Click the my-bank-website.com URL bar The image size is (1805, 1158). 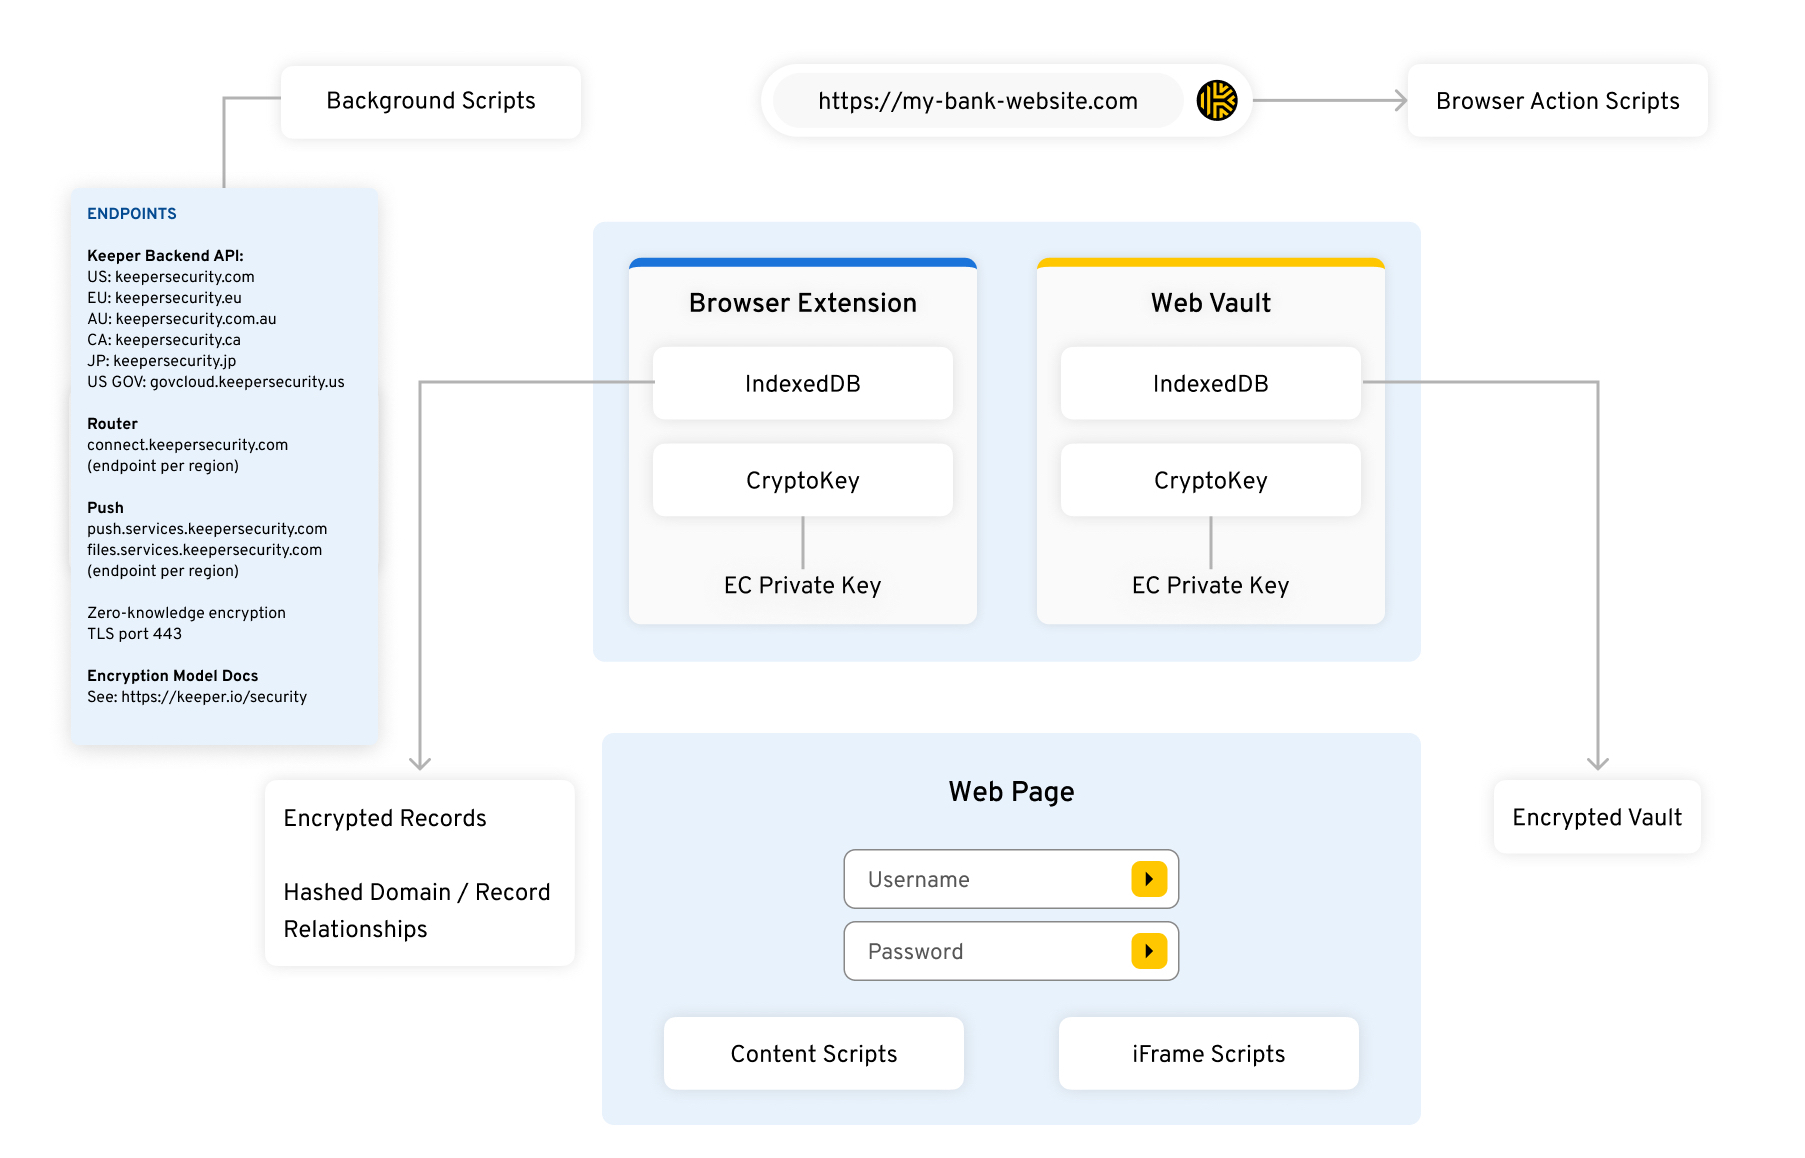point(977,101)
